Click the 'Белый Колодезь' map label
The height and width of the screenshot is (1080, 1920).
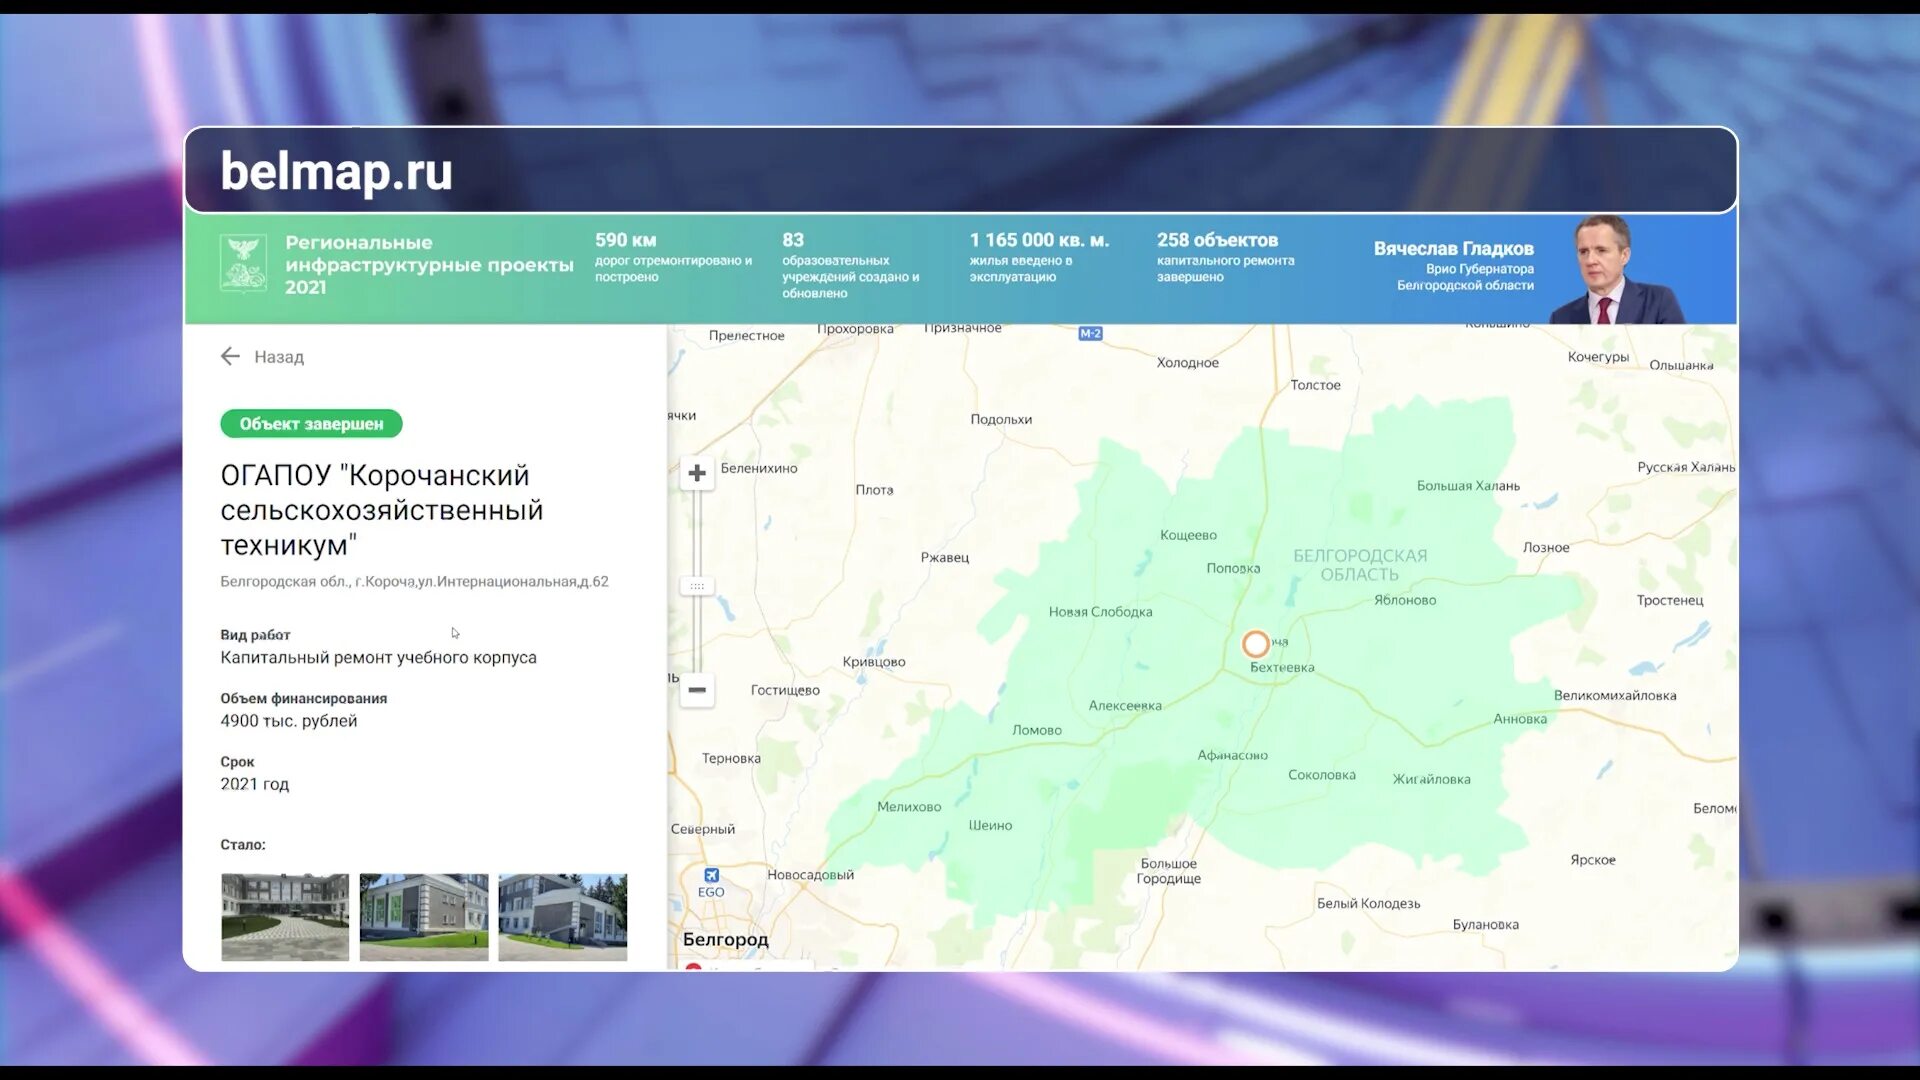[1368, 904]
